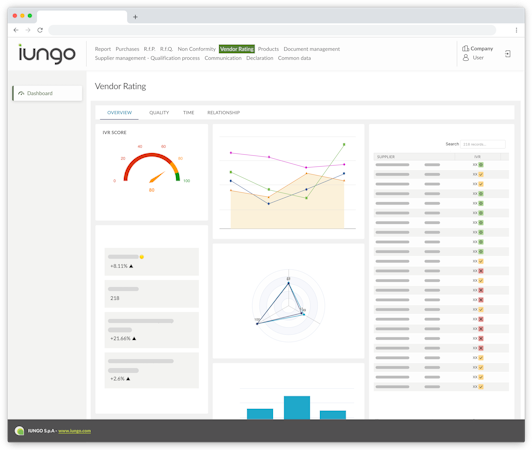Open the Non Conformity menu

(196, 49)
